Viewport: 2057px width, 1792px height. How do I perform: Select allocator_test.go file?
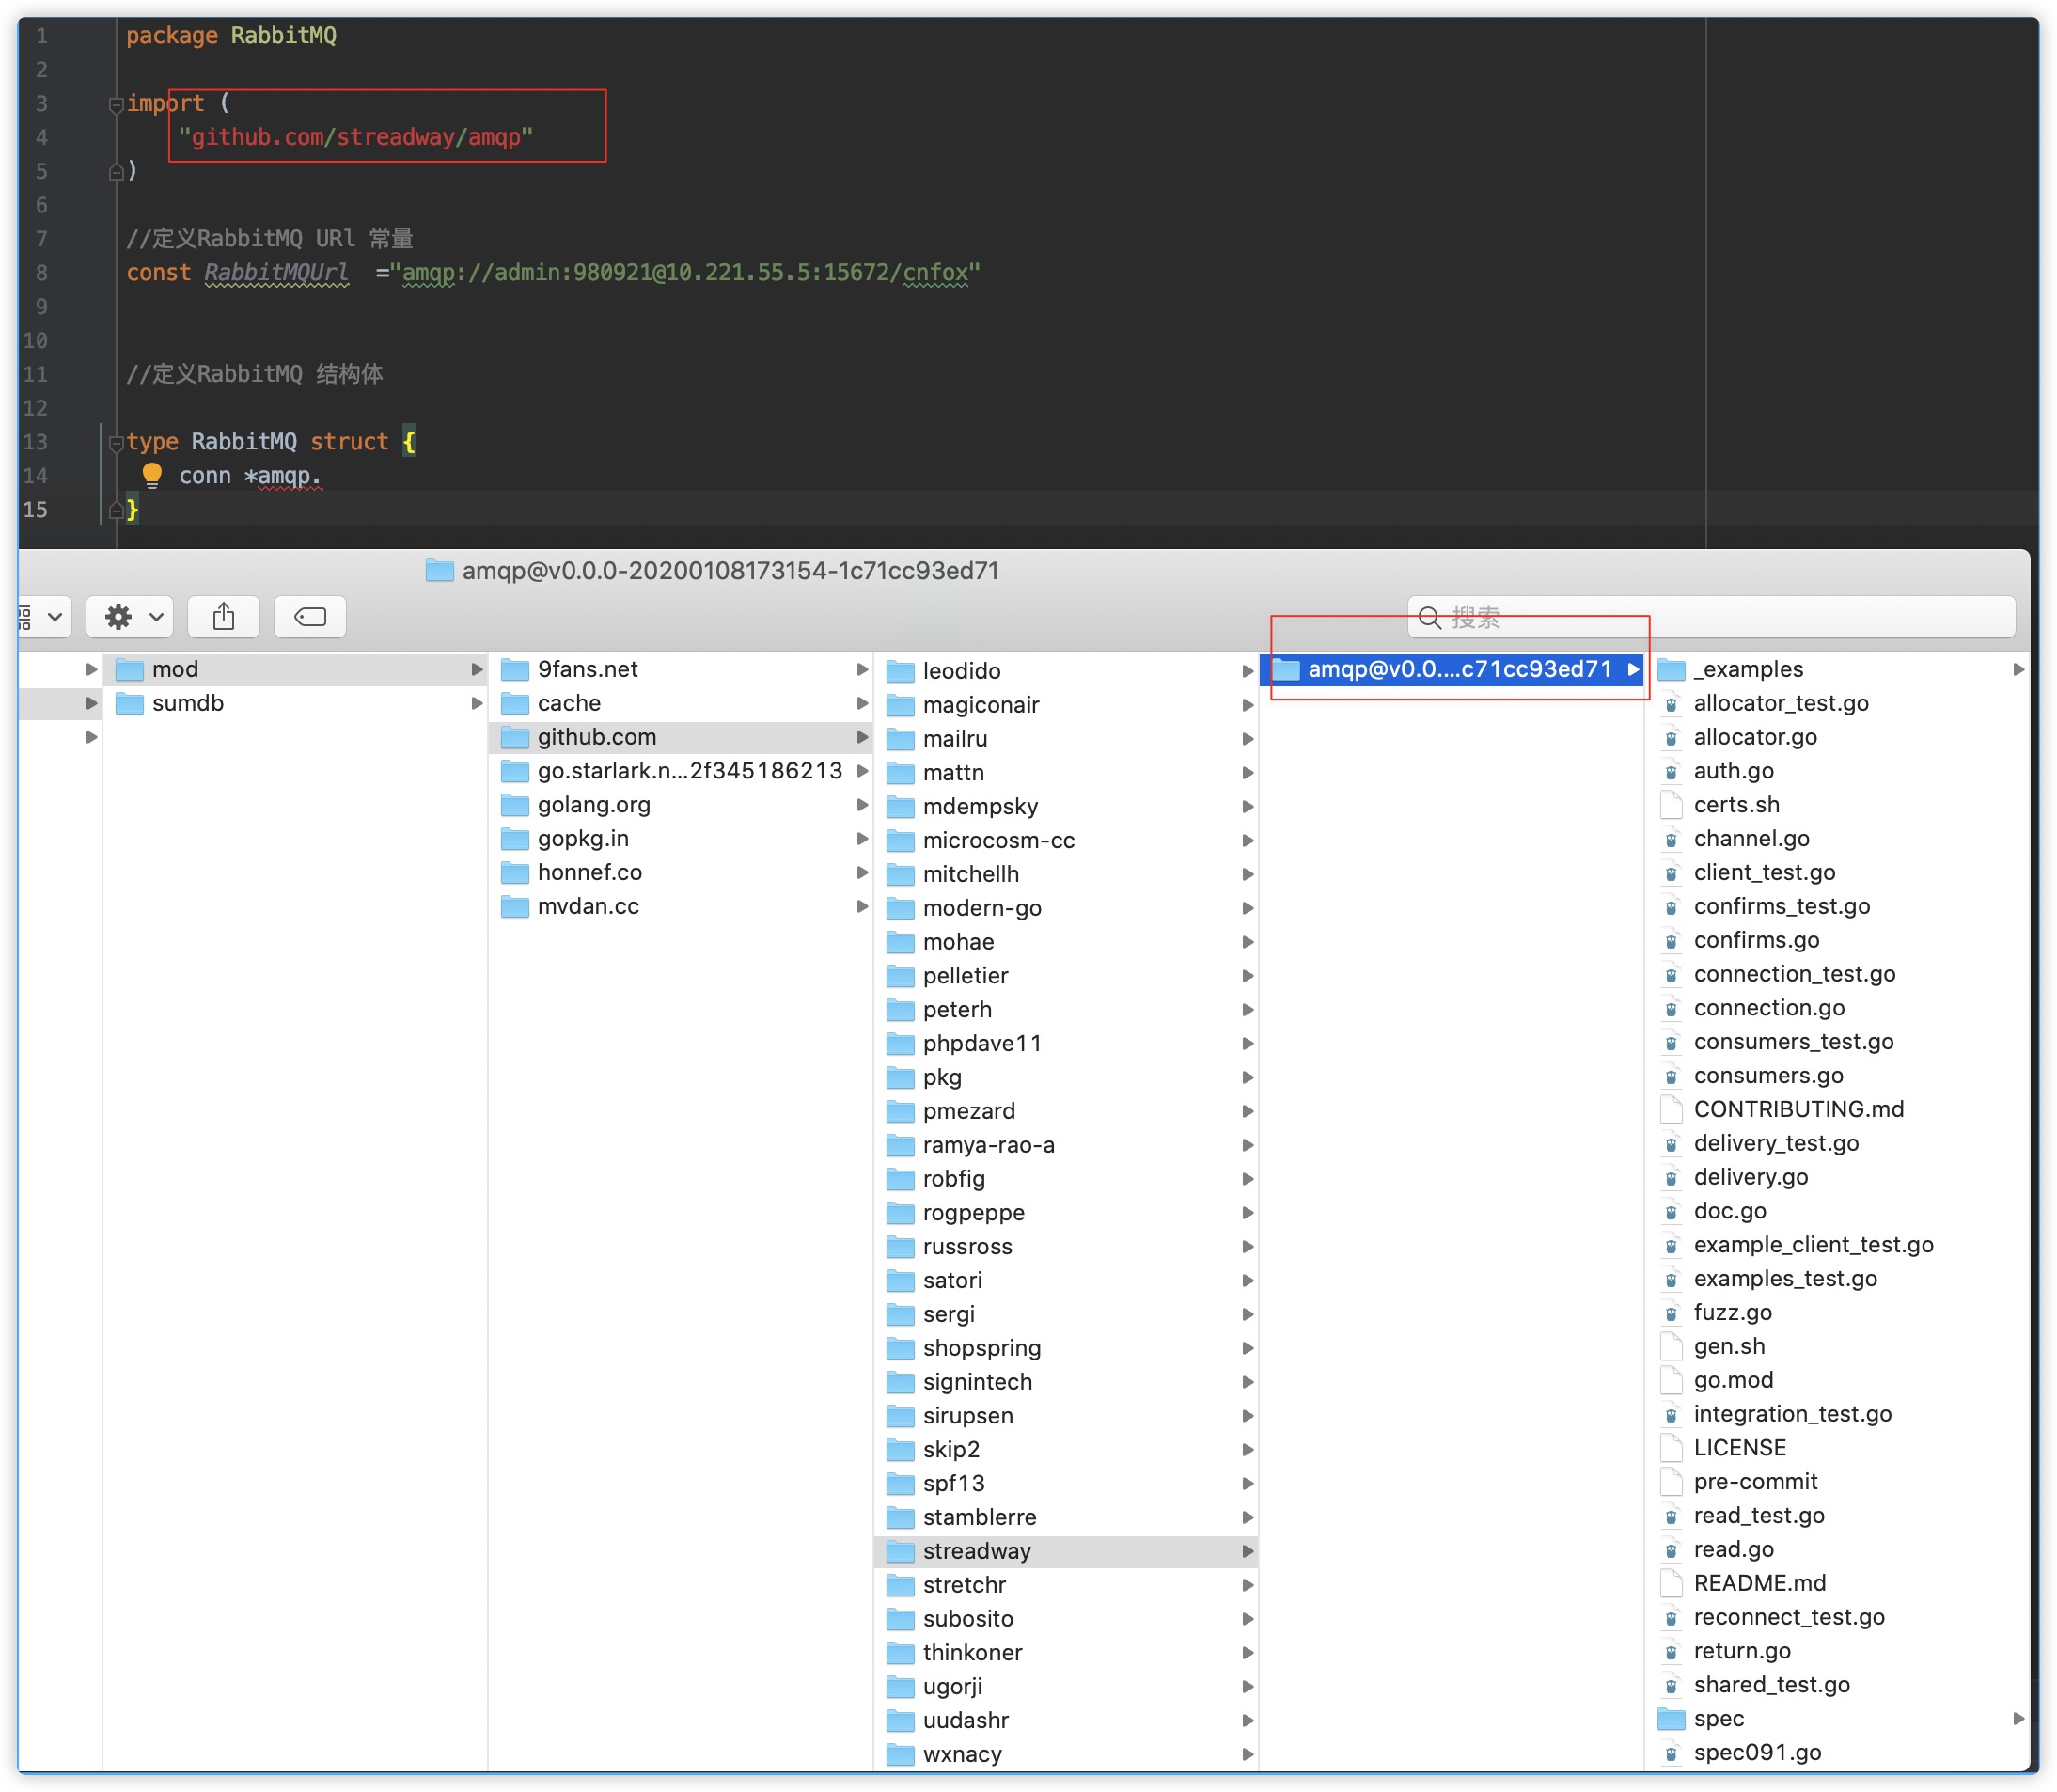coord(1838,703)
